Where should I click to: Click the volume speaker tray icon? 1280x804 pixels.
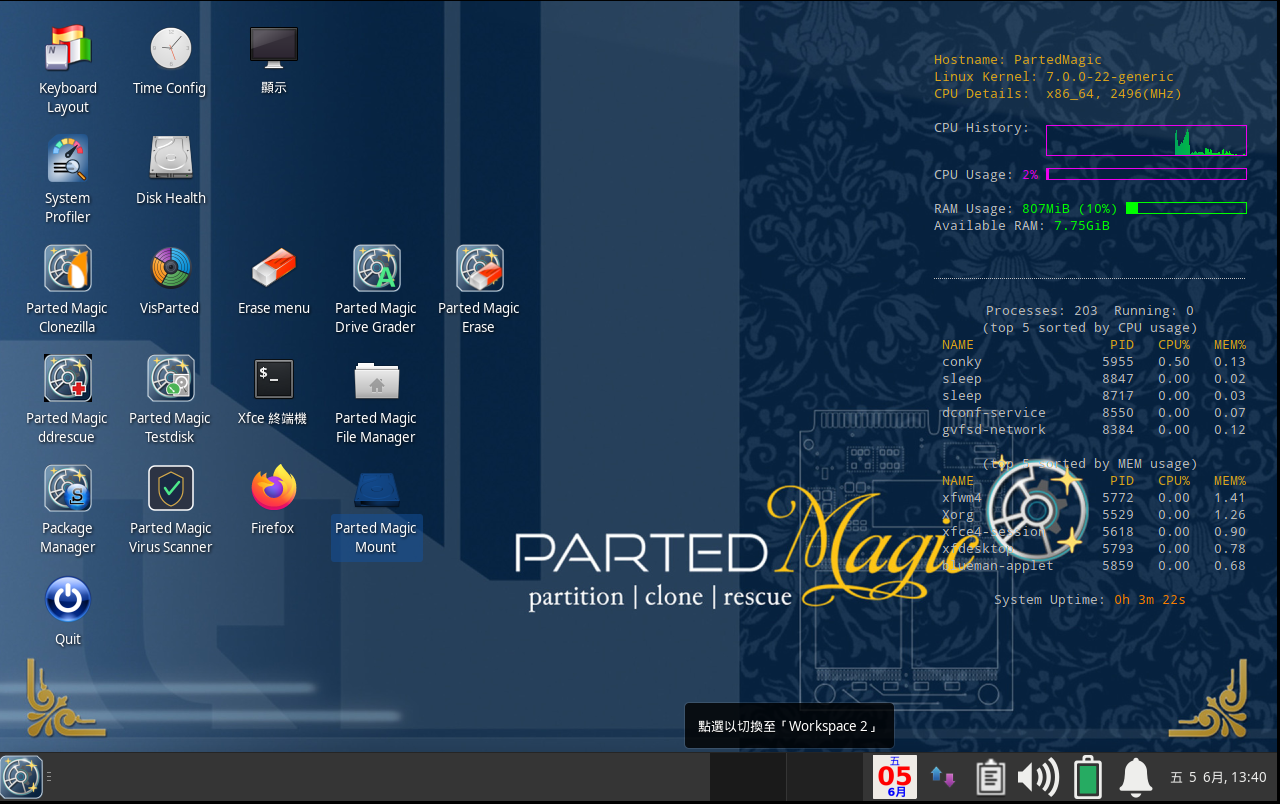click(x=1038, y=777)
